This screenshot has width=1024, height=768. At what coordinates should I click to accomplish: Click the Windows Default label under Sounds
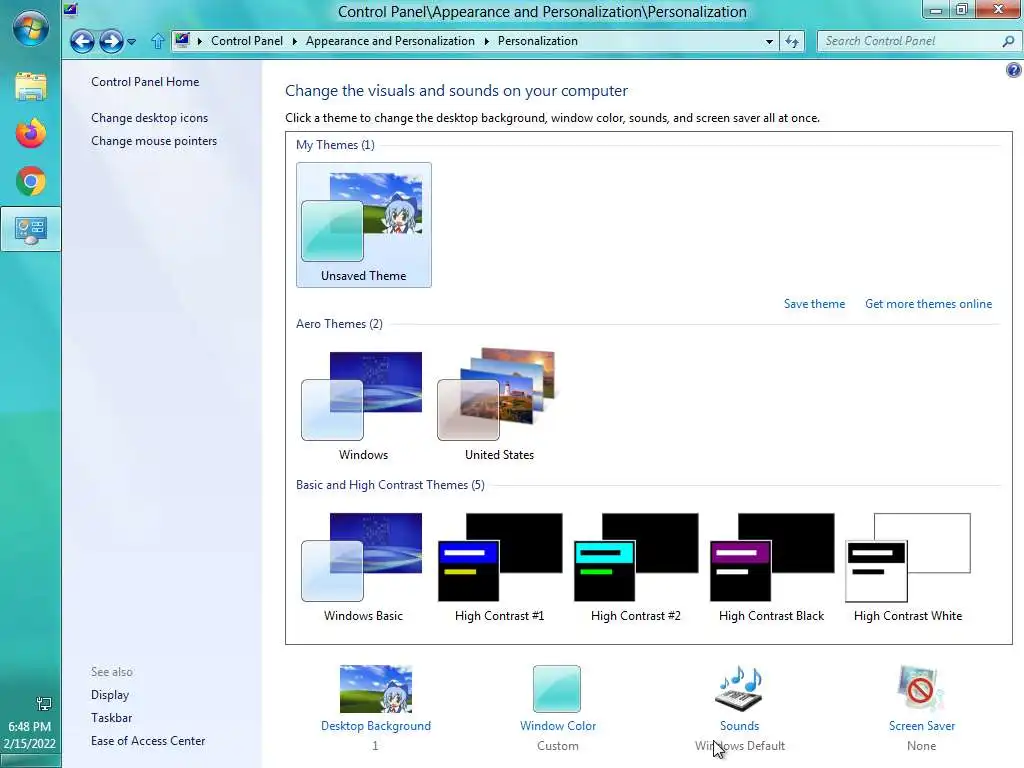point(739,746)
